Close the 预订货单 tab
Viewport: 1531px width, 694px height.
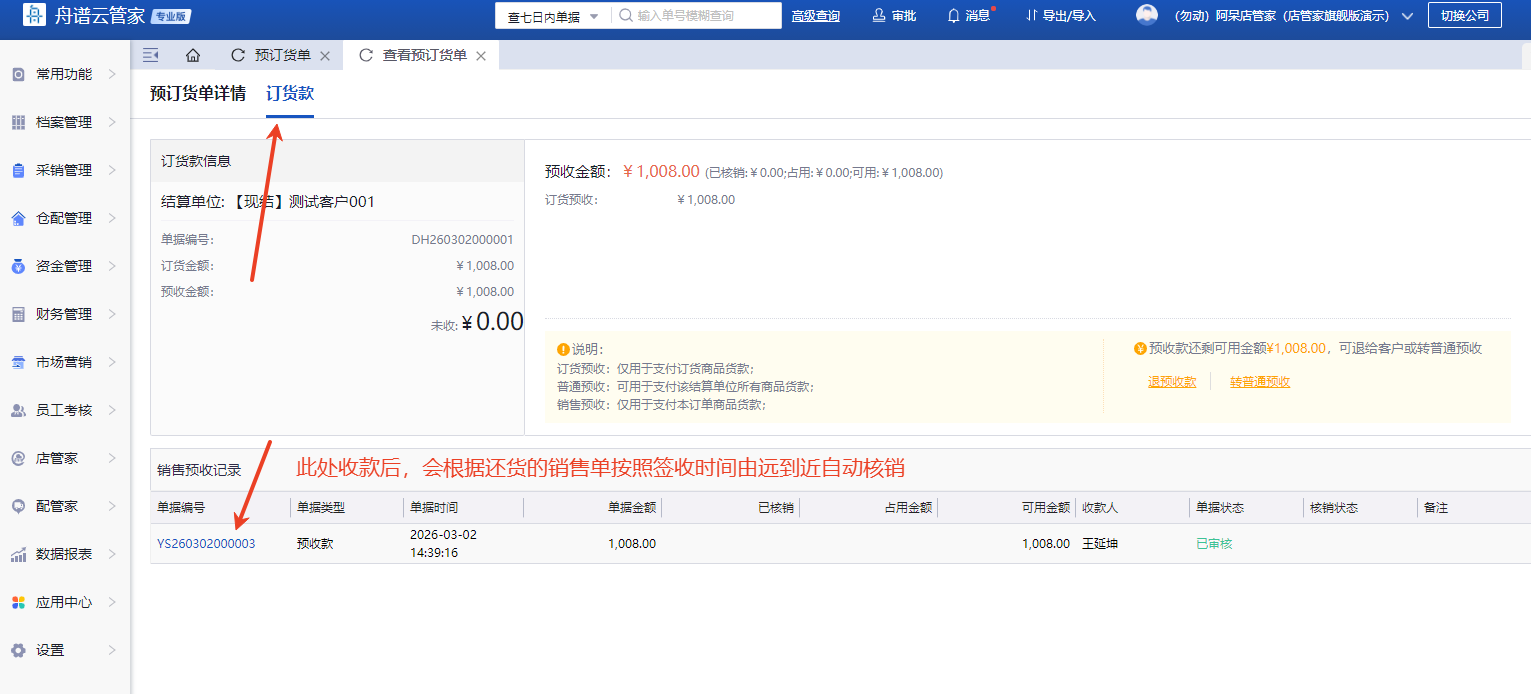click(x=325, y=56)
